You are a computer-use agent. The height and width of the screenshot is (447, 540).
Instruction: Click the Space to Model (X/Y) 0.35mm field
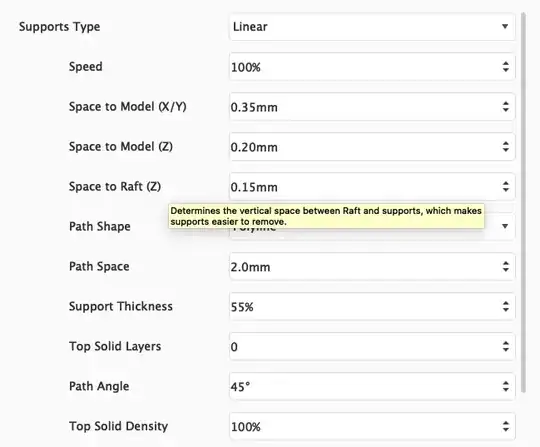tap(372, 106)
